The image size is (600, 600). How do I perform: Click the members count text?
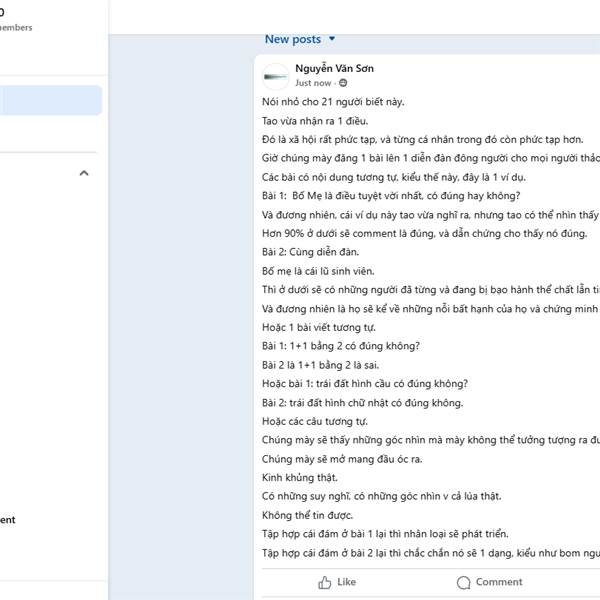(16, 28)
